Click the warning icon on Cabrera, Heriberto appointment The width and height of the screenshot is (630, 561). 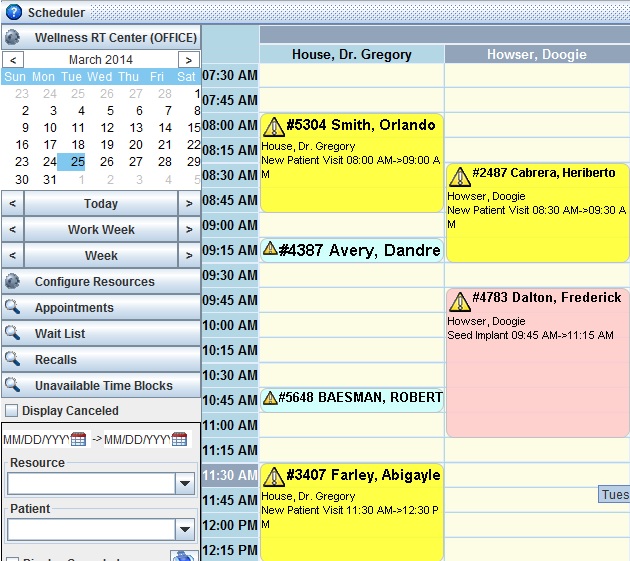[x=459, y=176]
